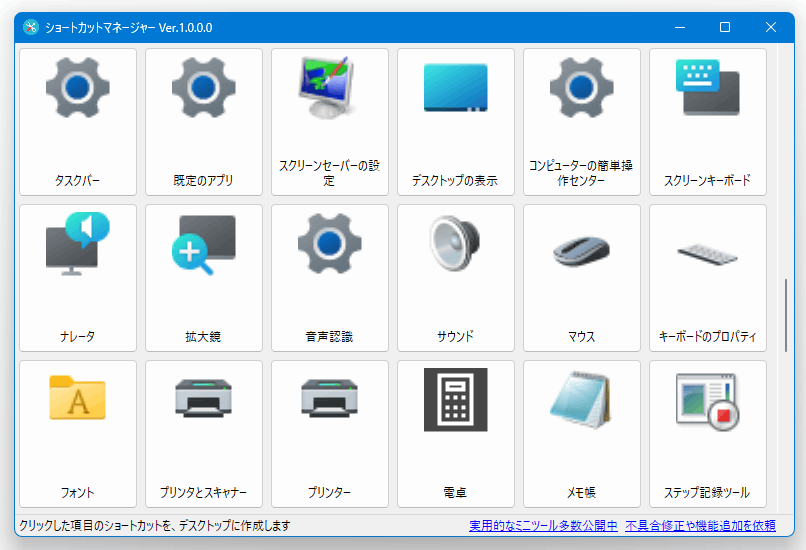Select the 音声認識 tile
Image resolution: width=806 pixels, height=550 pixels.
pos(330,277)
